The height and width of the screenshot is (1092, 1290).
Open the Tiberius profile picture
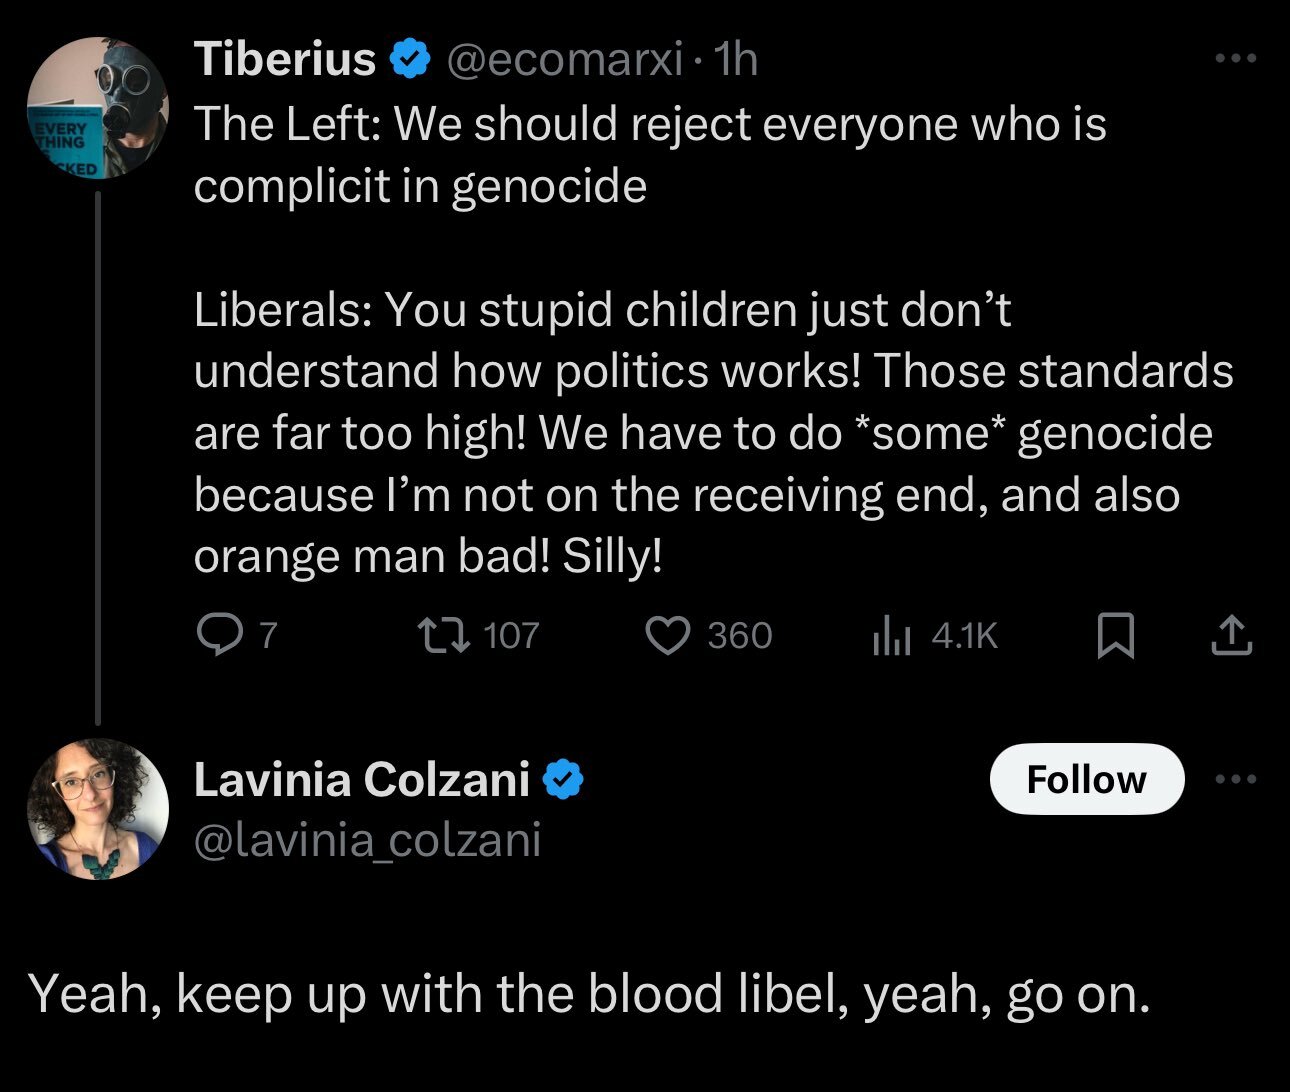point(96,108)
